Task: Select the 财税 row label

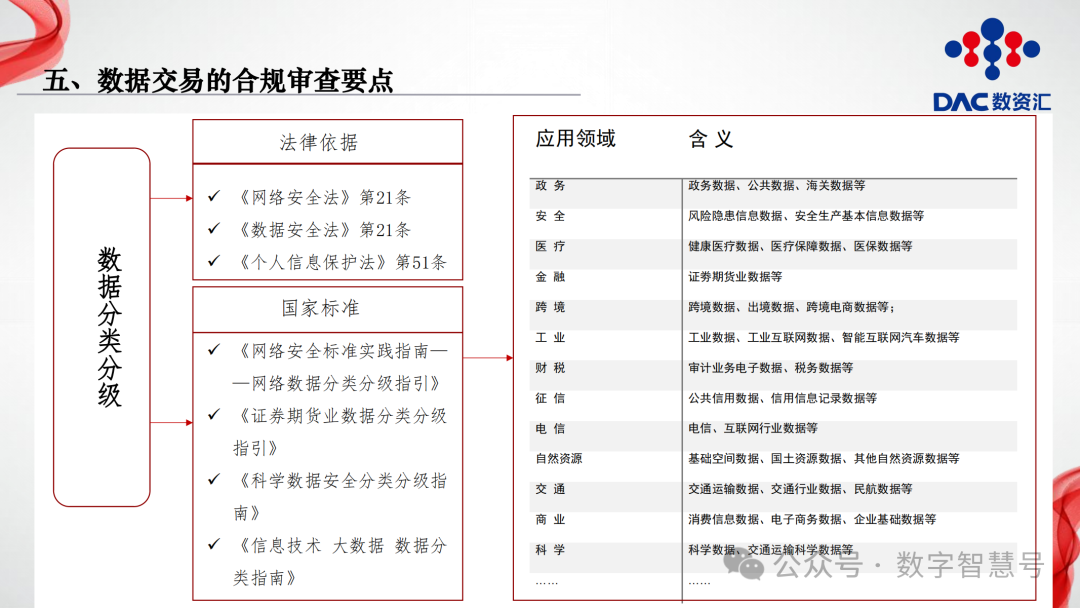Action: (550, 368)
